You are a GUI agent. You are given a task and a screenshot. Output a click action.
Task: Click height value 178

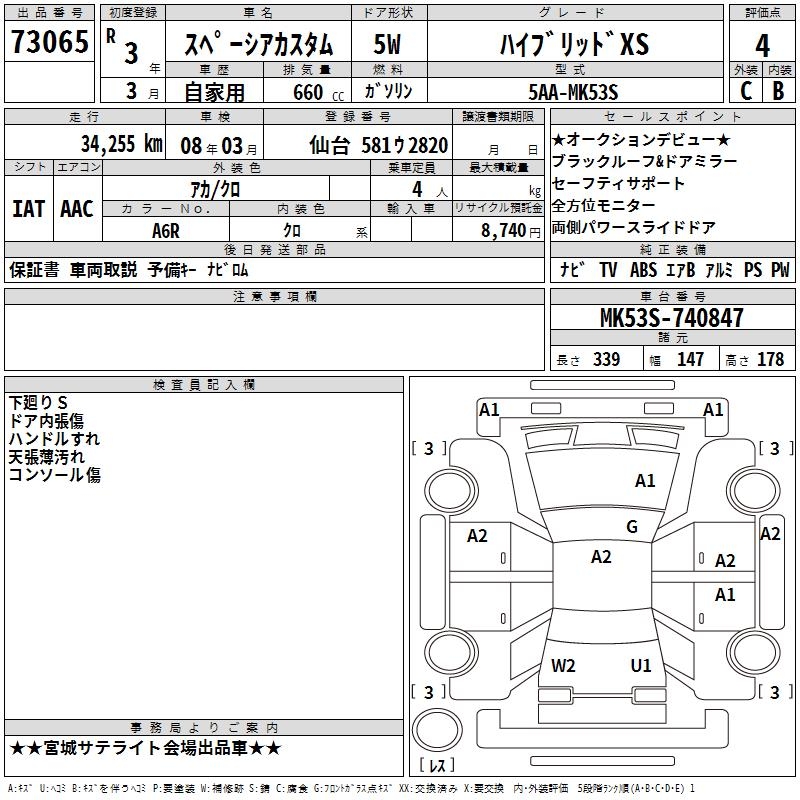770,359
